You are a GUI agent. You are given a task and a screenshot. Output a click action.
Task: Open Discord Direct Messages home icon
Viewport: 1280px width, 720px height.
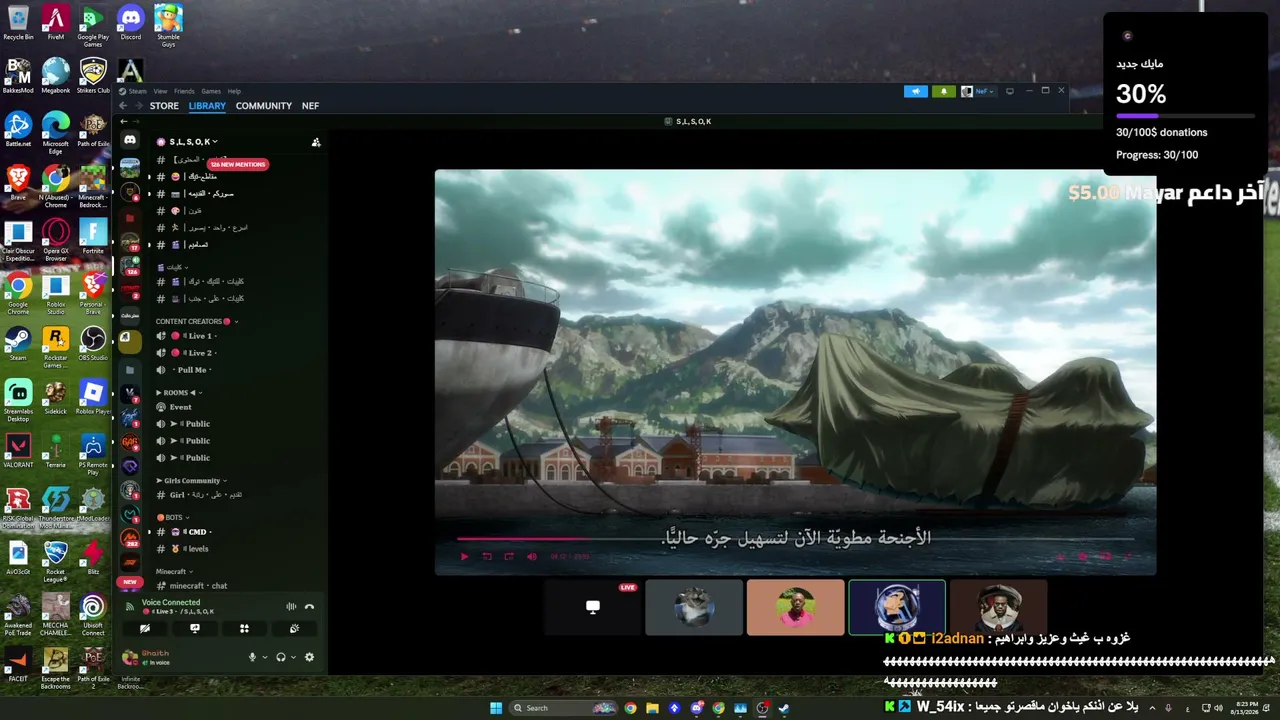130,140
